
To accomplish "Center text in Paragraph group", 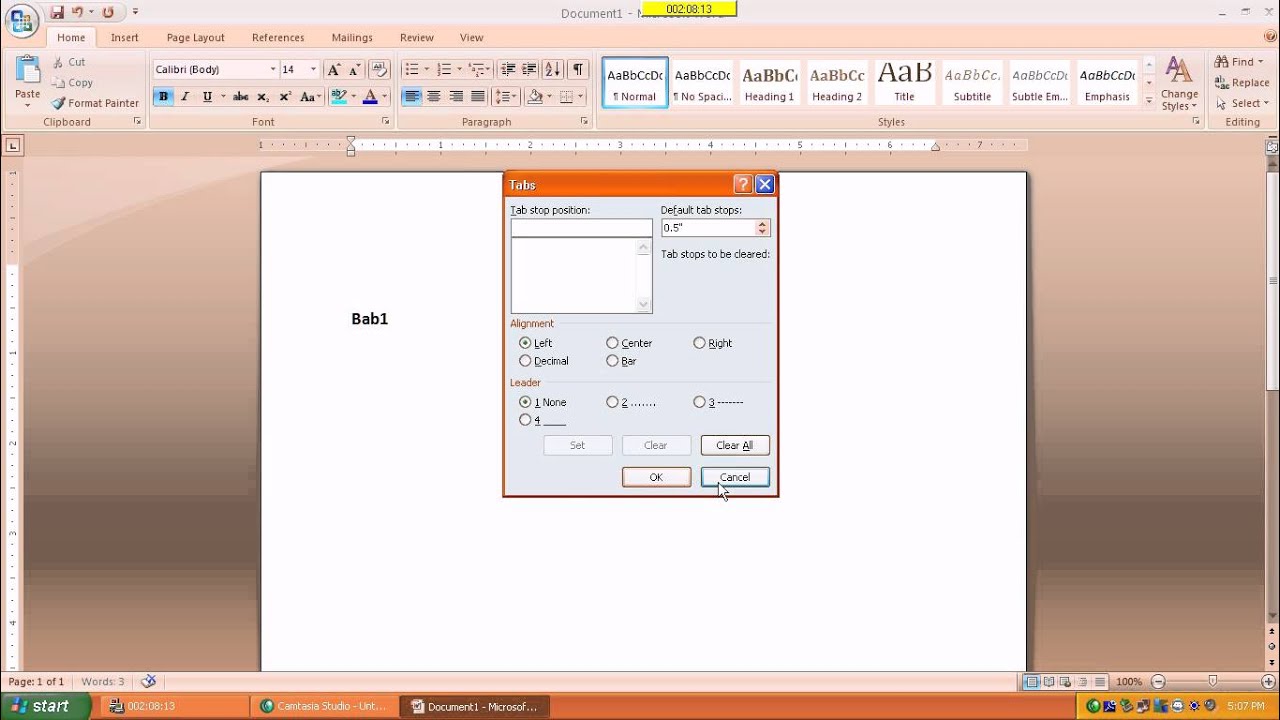I will pos(434,97).
